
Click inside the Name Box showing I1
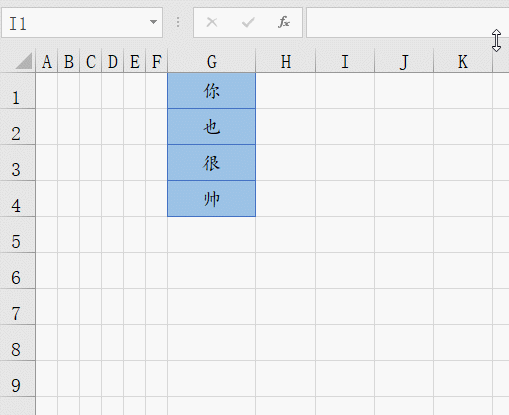pyautogui.click(x=75, y=23)
